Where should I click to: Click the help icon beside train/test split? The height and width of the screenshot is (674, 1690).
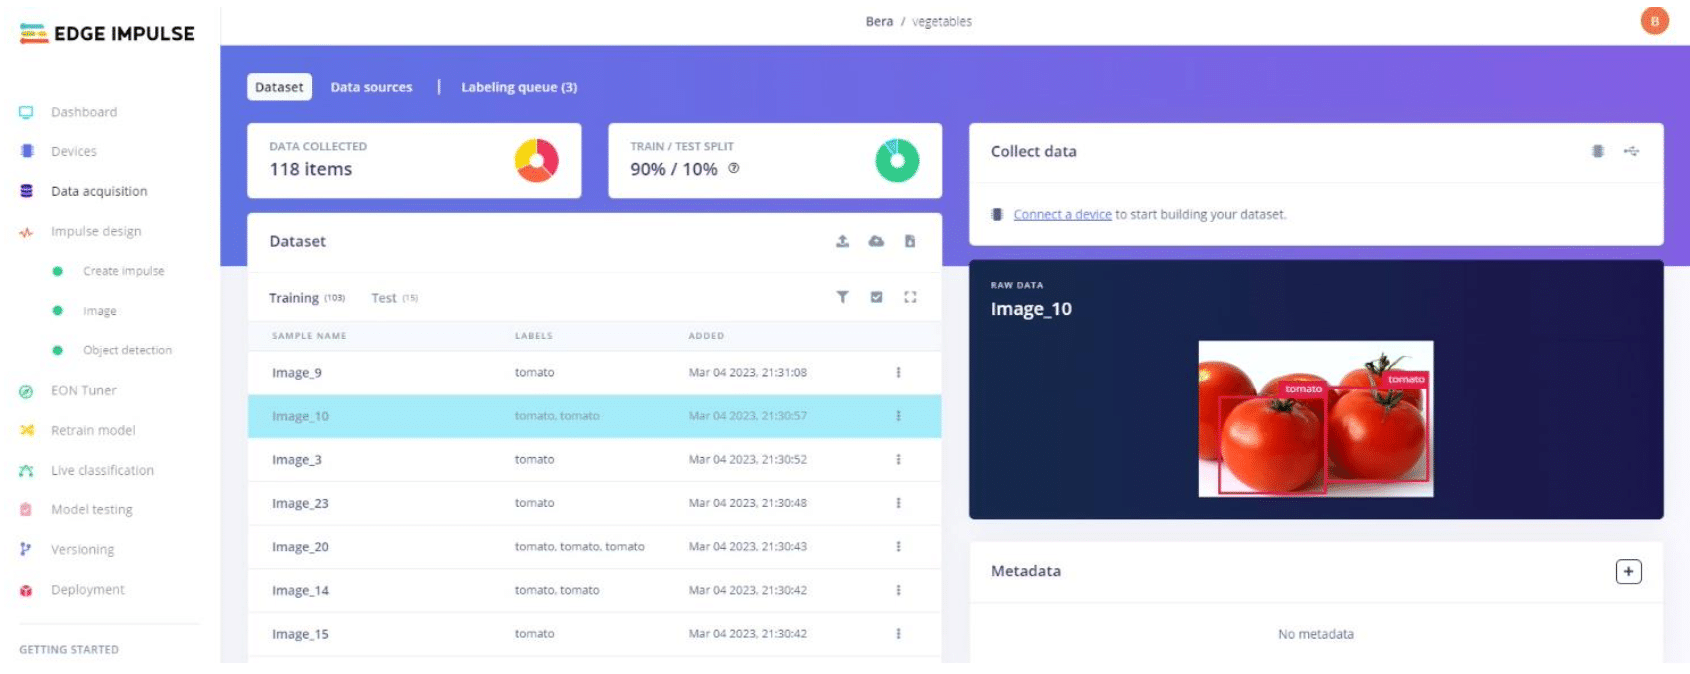pos(734,169)
